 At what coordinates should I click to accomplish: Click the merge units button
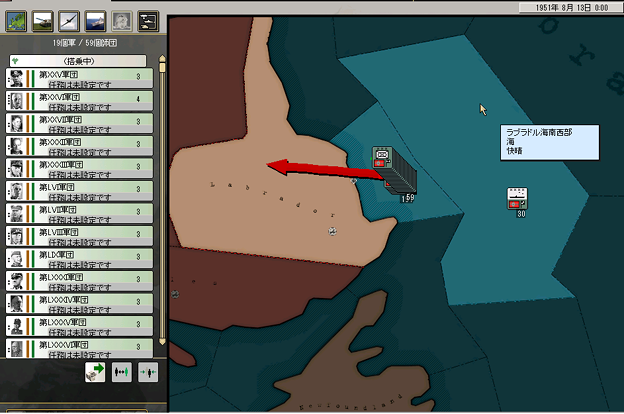[148, 372]
